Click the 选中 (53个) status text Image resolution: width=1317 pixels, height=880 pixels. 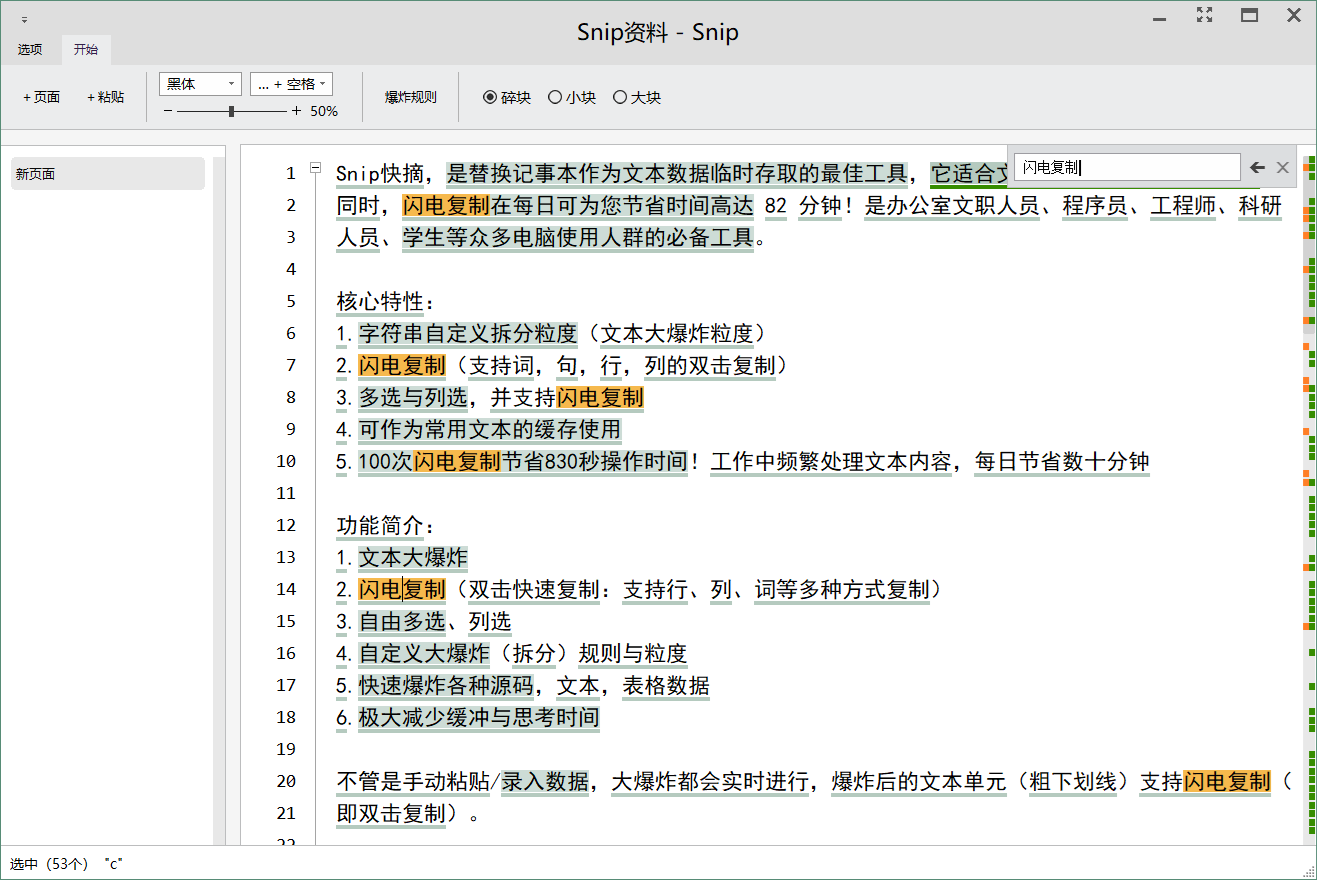49,864
